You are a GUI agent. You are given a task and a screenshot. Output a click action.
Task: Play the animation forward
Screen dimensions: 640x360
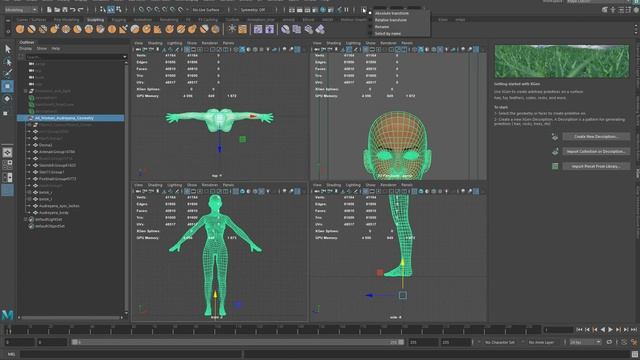click(611, 330)
